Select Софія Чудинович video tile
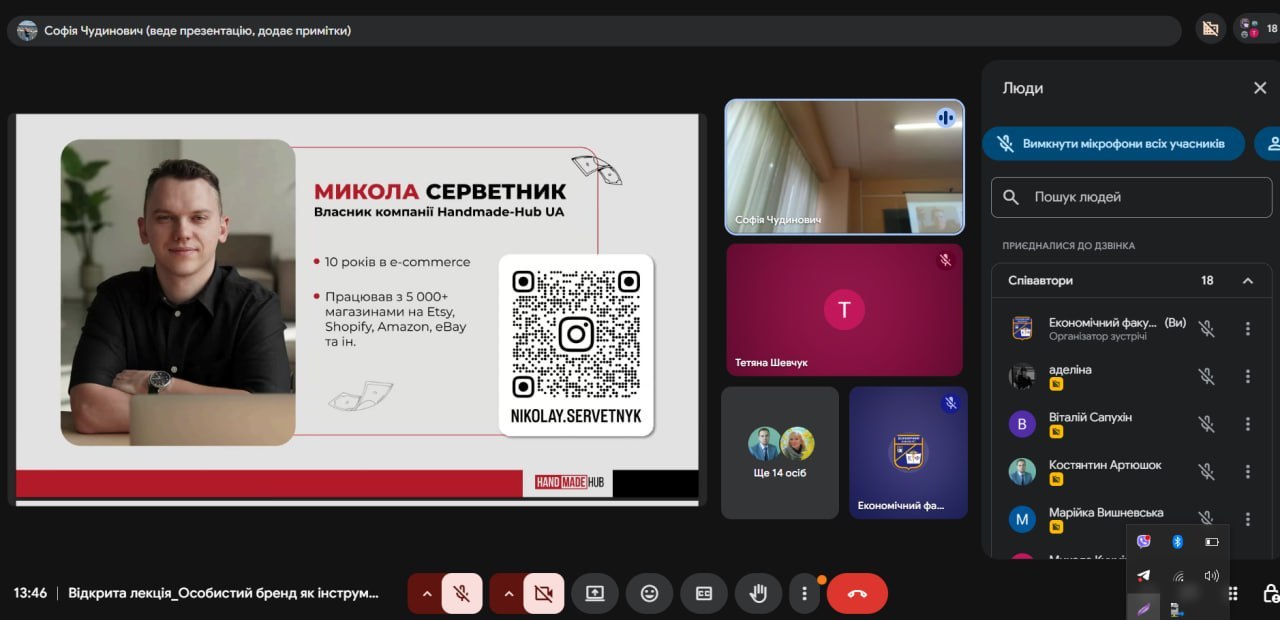The height and width of the screenshot is (620, 1280). click(845, 166)
